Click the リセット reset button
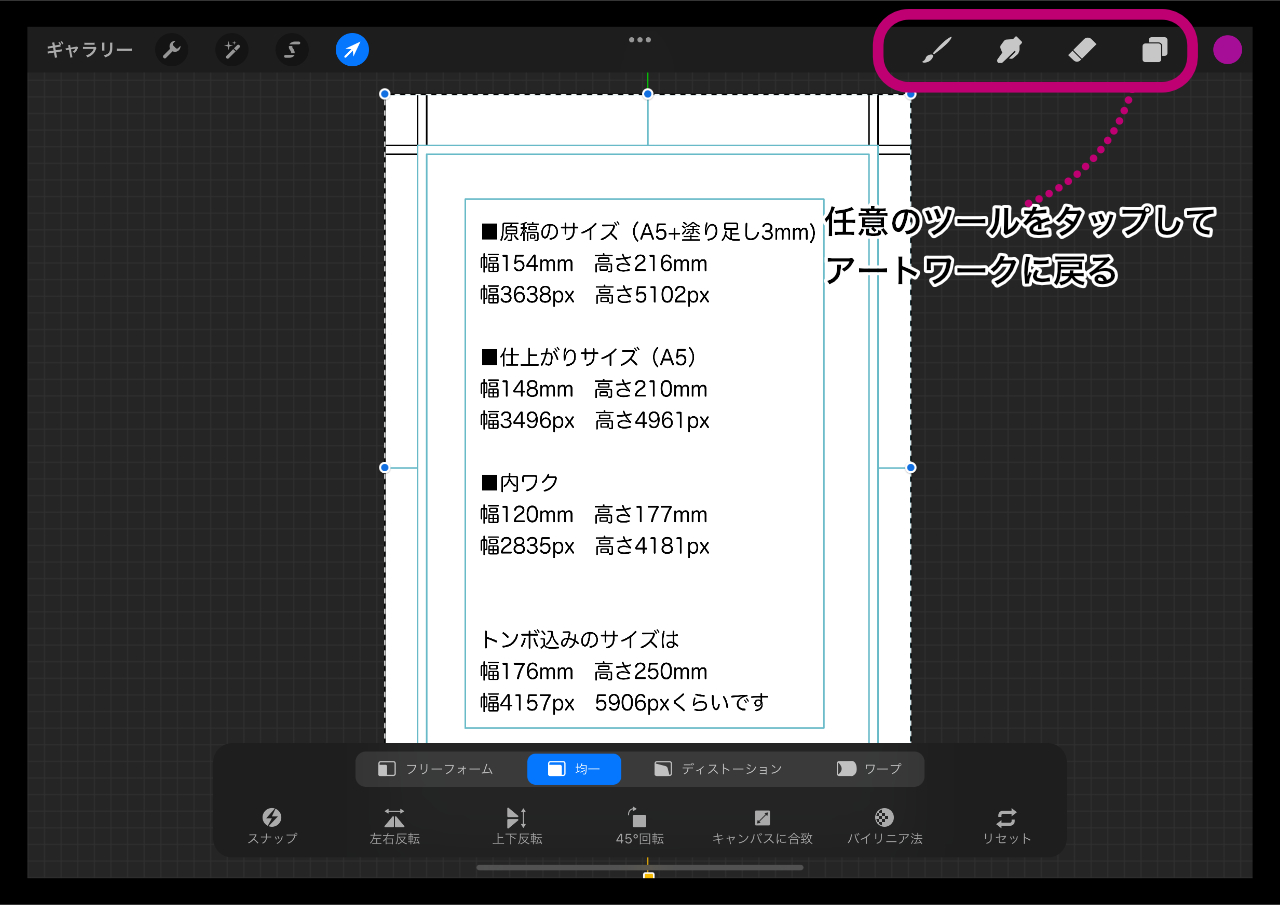Image resolution: width=1280 pixels, height=905 pixels. point(1006,826)
